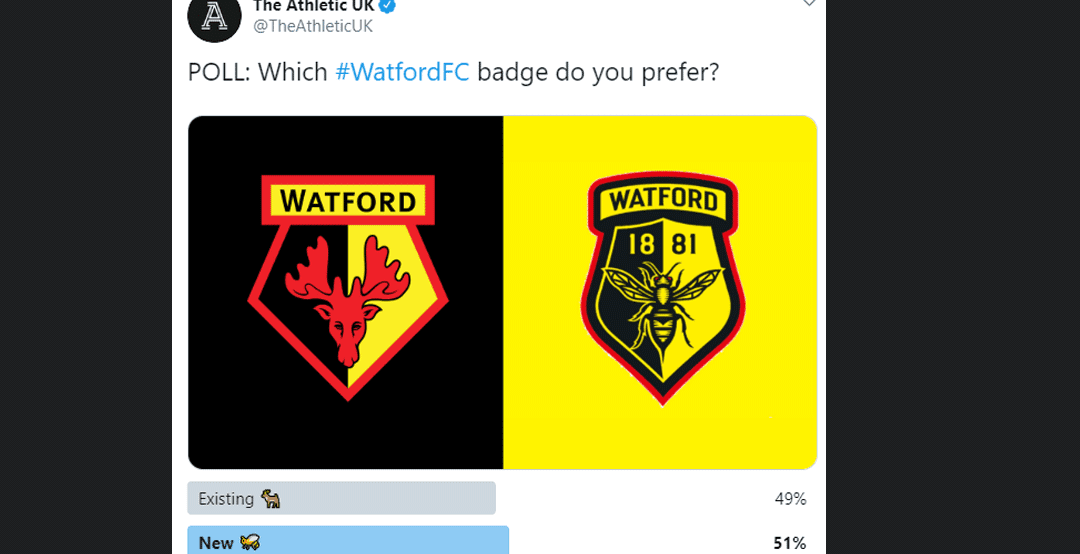Open the @TheAthleticUK handle link
The image size is (1080, 554).
[x=313, y=27]
